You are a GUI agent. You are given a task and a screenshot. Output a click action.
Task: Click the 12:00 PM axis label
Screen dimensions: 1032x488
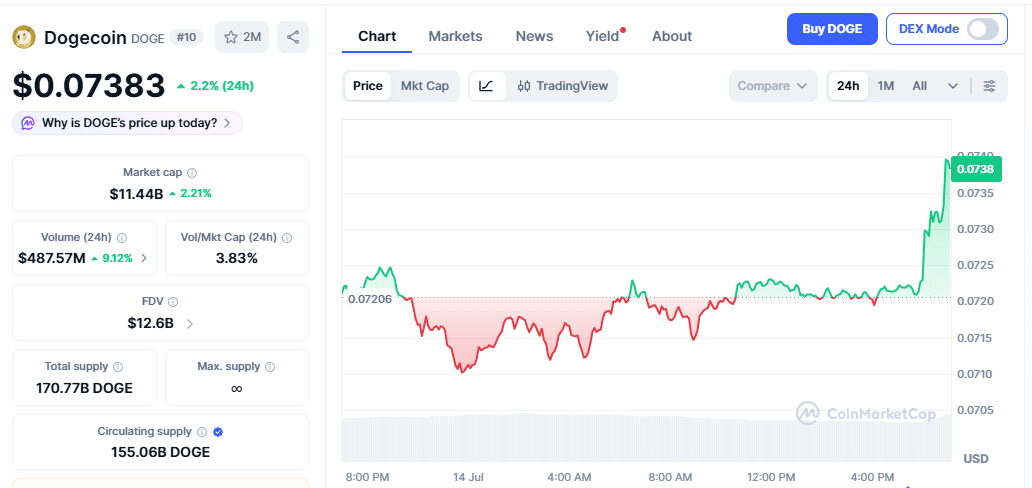coord(773,476)
